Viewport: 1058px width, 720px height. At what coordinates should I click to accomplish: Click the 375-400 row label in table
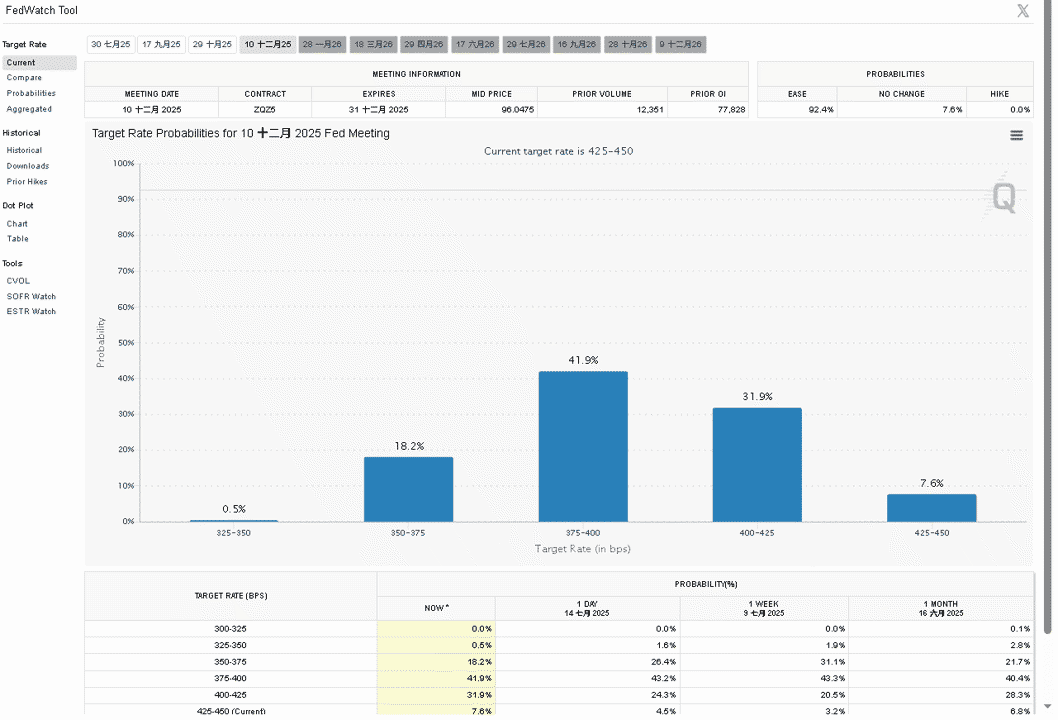pyautogui.click(x=230, y=678)
